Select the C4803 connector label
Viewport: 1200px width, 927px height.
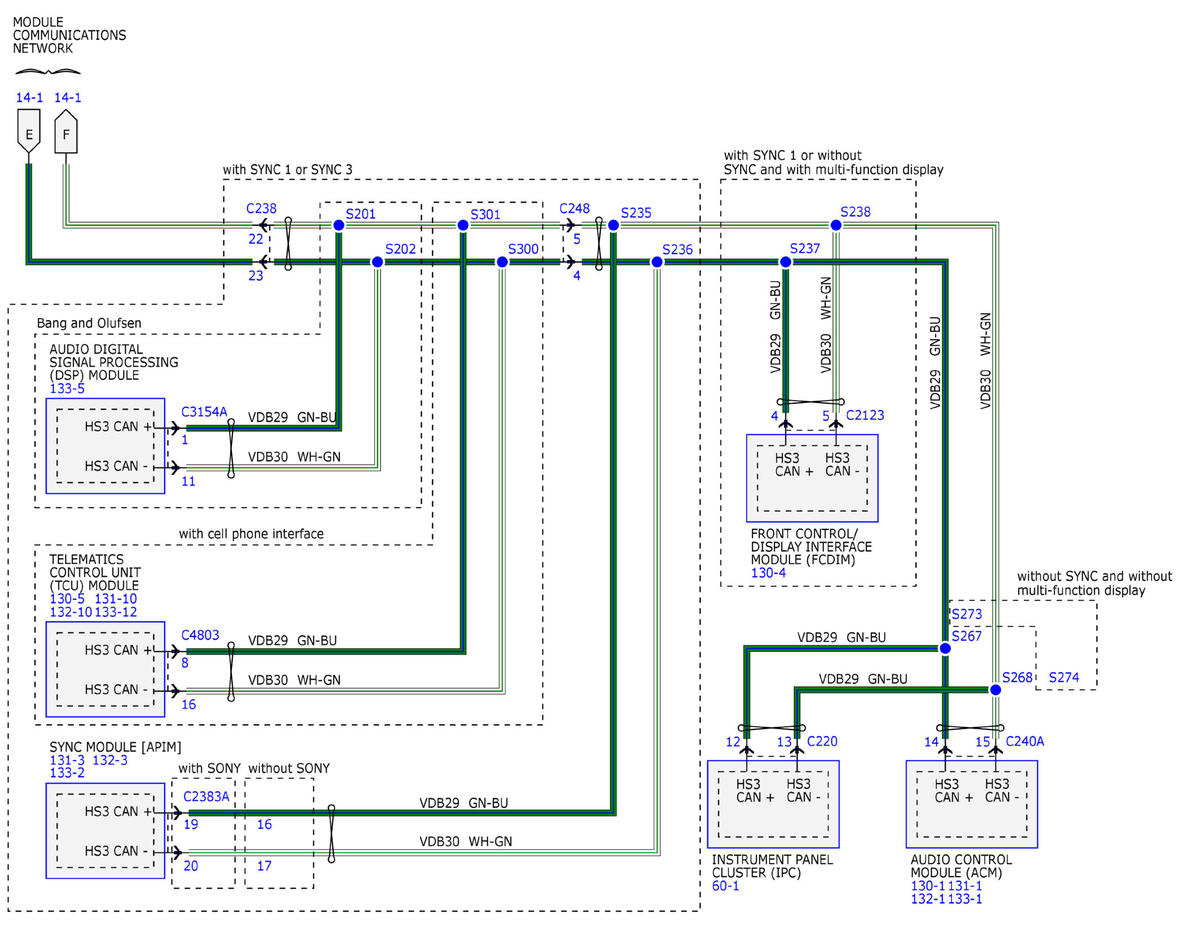(x=200, y=634)
